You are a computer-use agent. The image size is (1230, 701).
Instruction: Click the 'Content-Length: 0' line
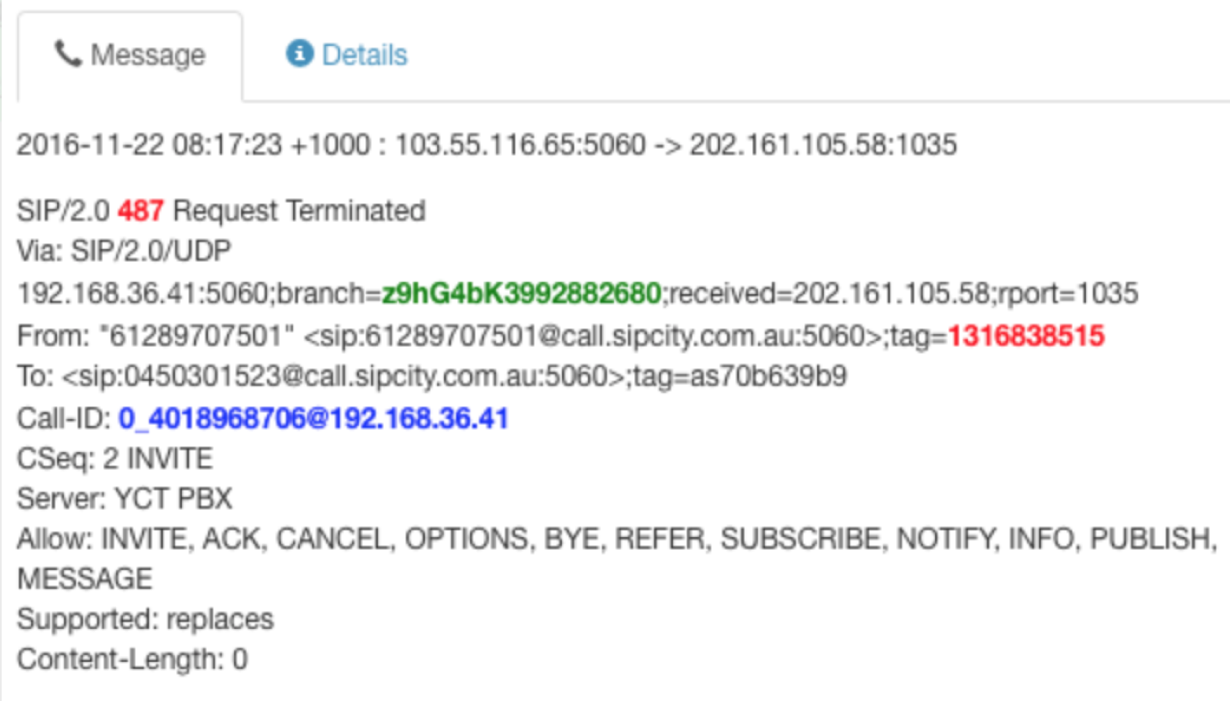coord(132,660)
